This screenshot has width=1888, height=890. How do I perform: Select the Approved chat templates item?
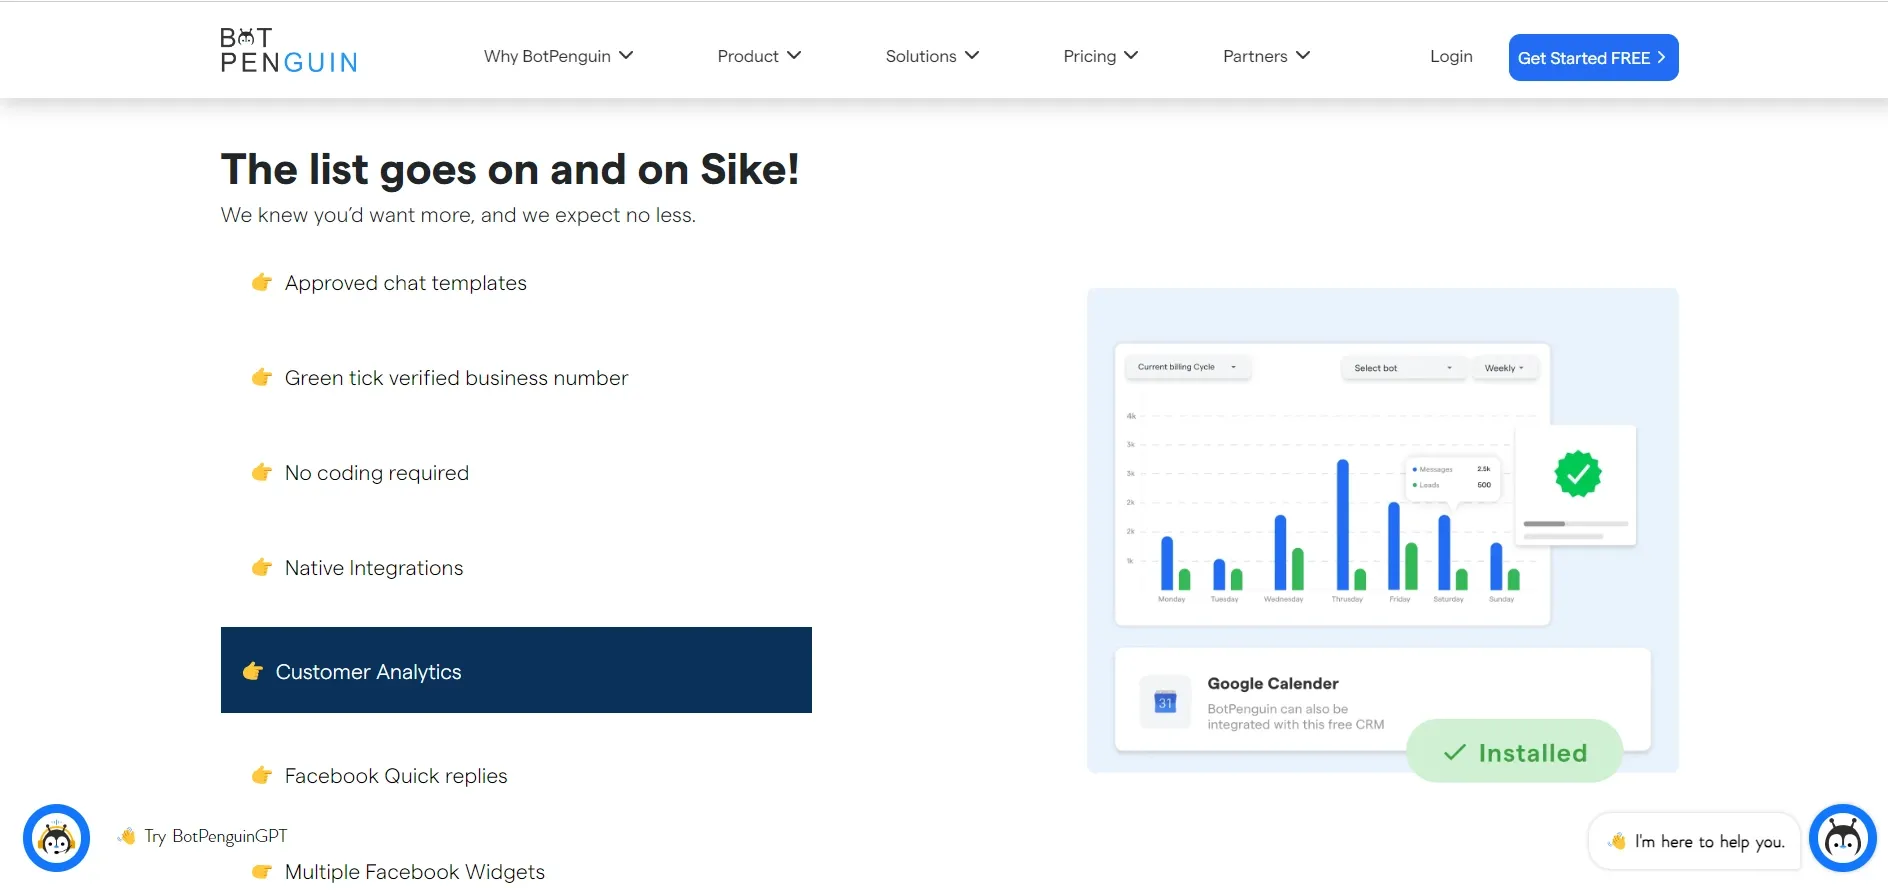406,283
